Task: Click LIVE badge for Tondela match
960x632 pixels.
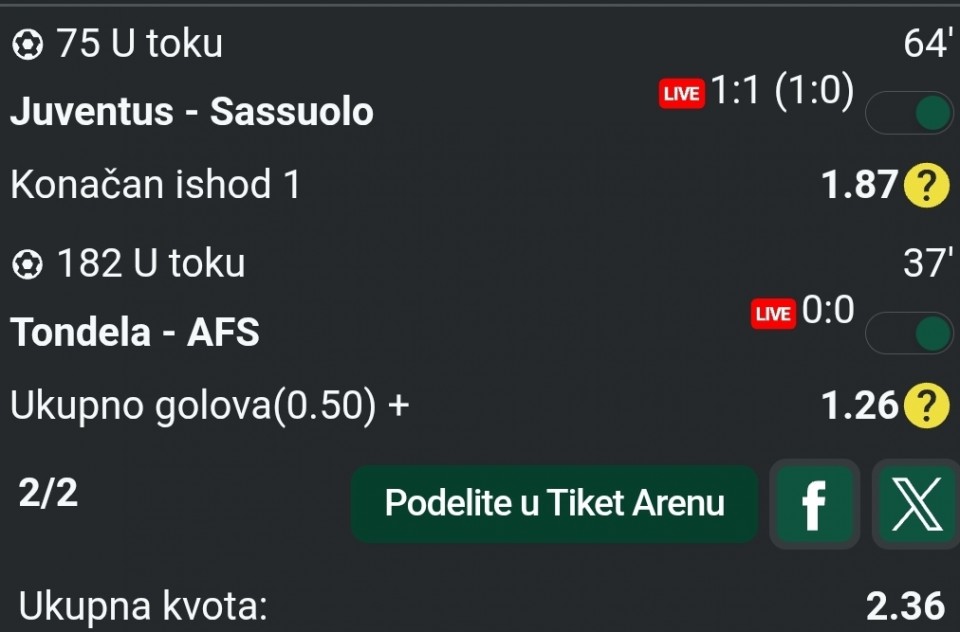Action: click(773, 314)
